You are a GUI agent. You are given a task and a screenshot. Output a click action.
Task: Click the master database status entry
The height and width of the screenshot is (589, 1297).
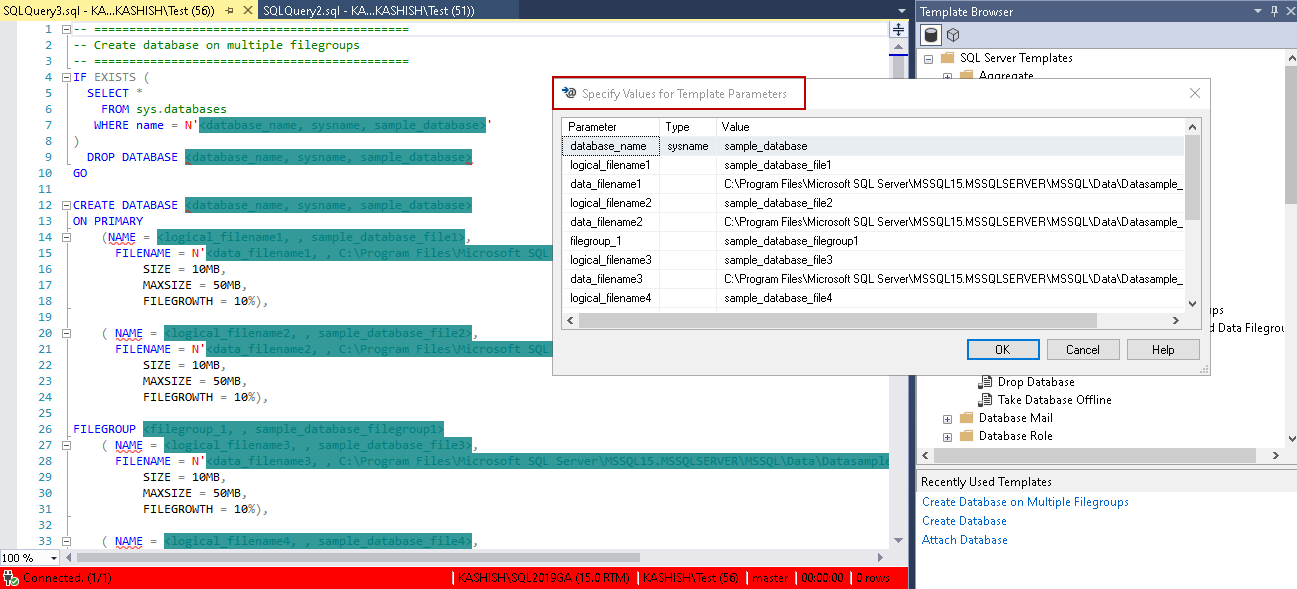coord(768,578)
